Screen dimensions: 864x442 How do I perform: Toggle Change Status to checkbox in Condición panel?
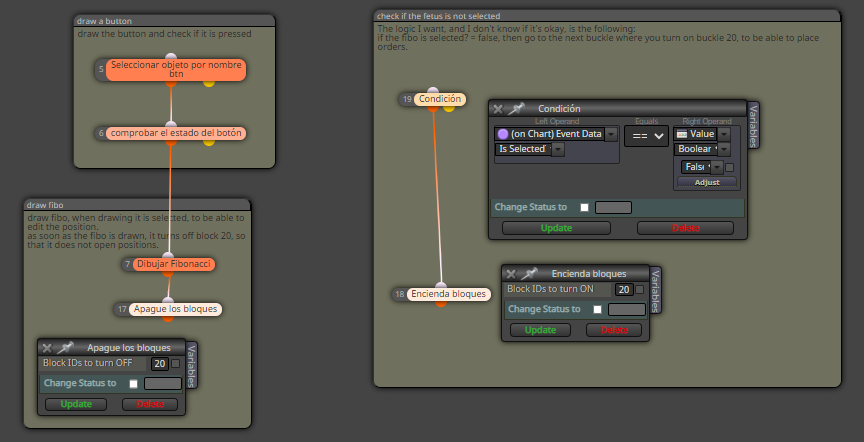[584, 208]
